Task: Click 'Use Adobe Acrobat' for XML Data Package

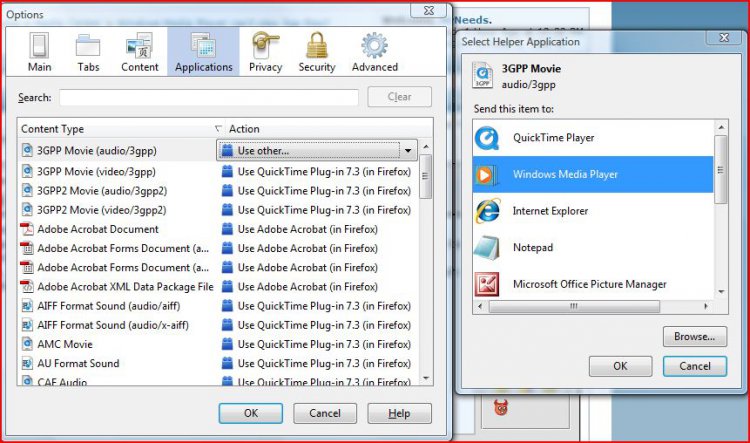Action: 308,287
